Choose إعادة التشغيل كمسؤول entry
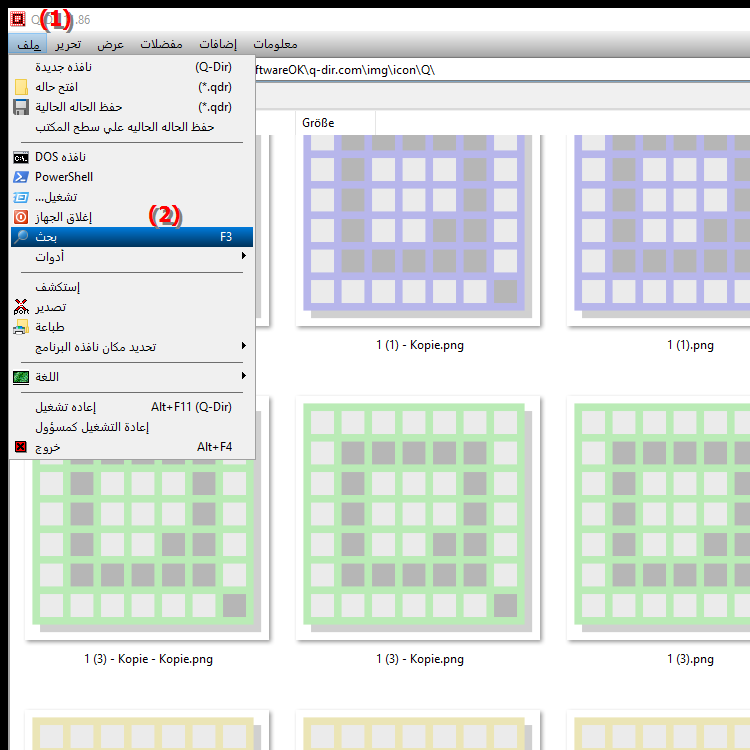 click(x=132, y=427)
